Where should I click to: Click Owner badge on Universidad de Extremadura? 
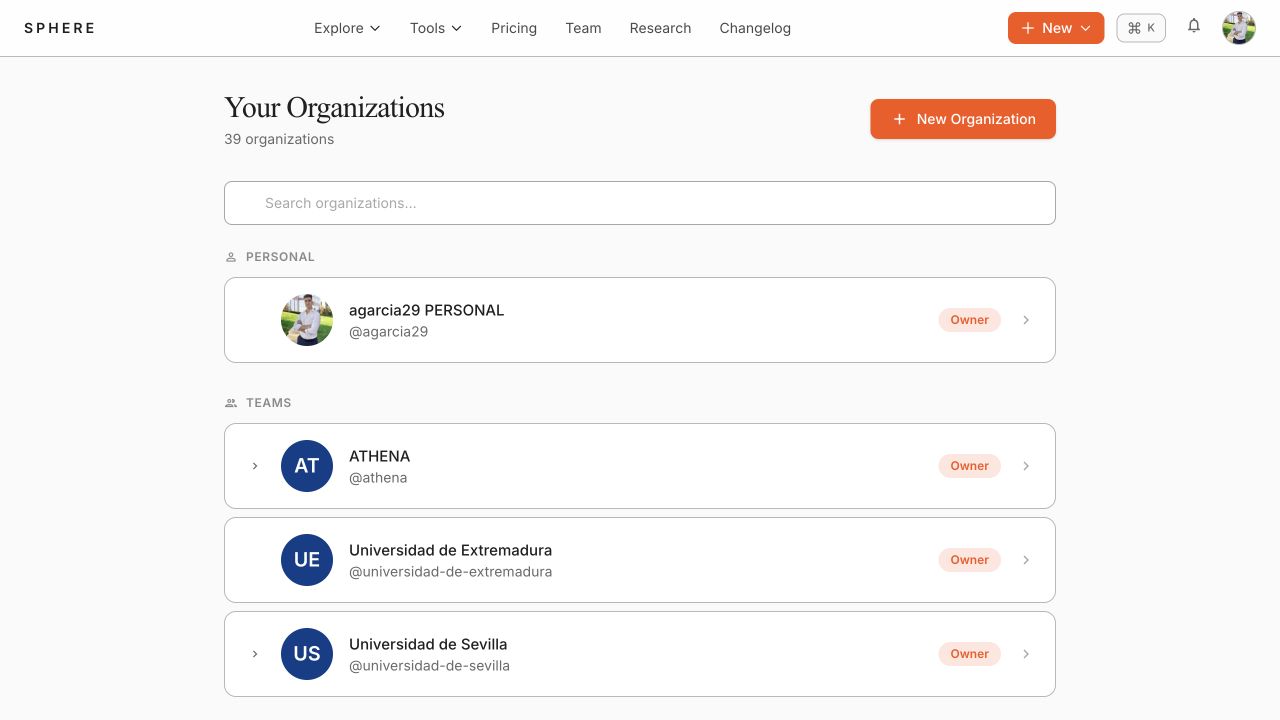969,560
